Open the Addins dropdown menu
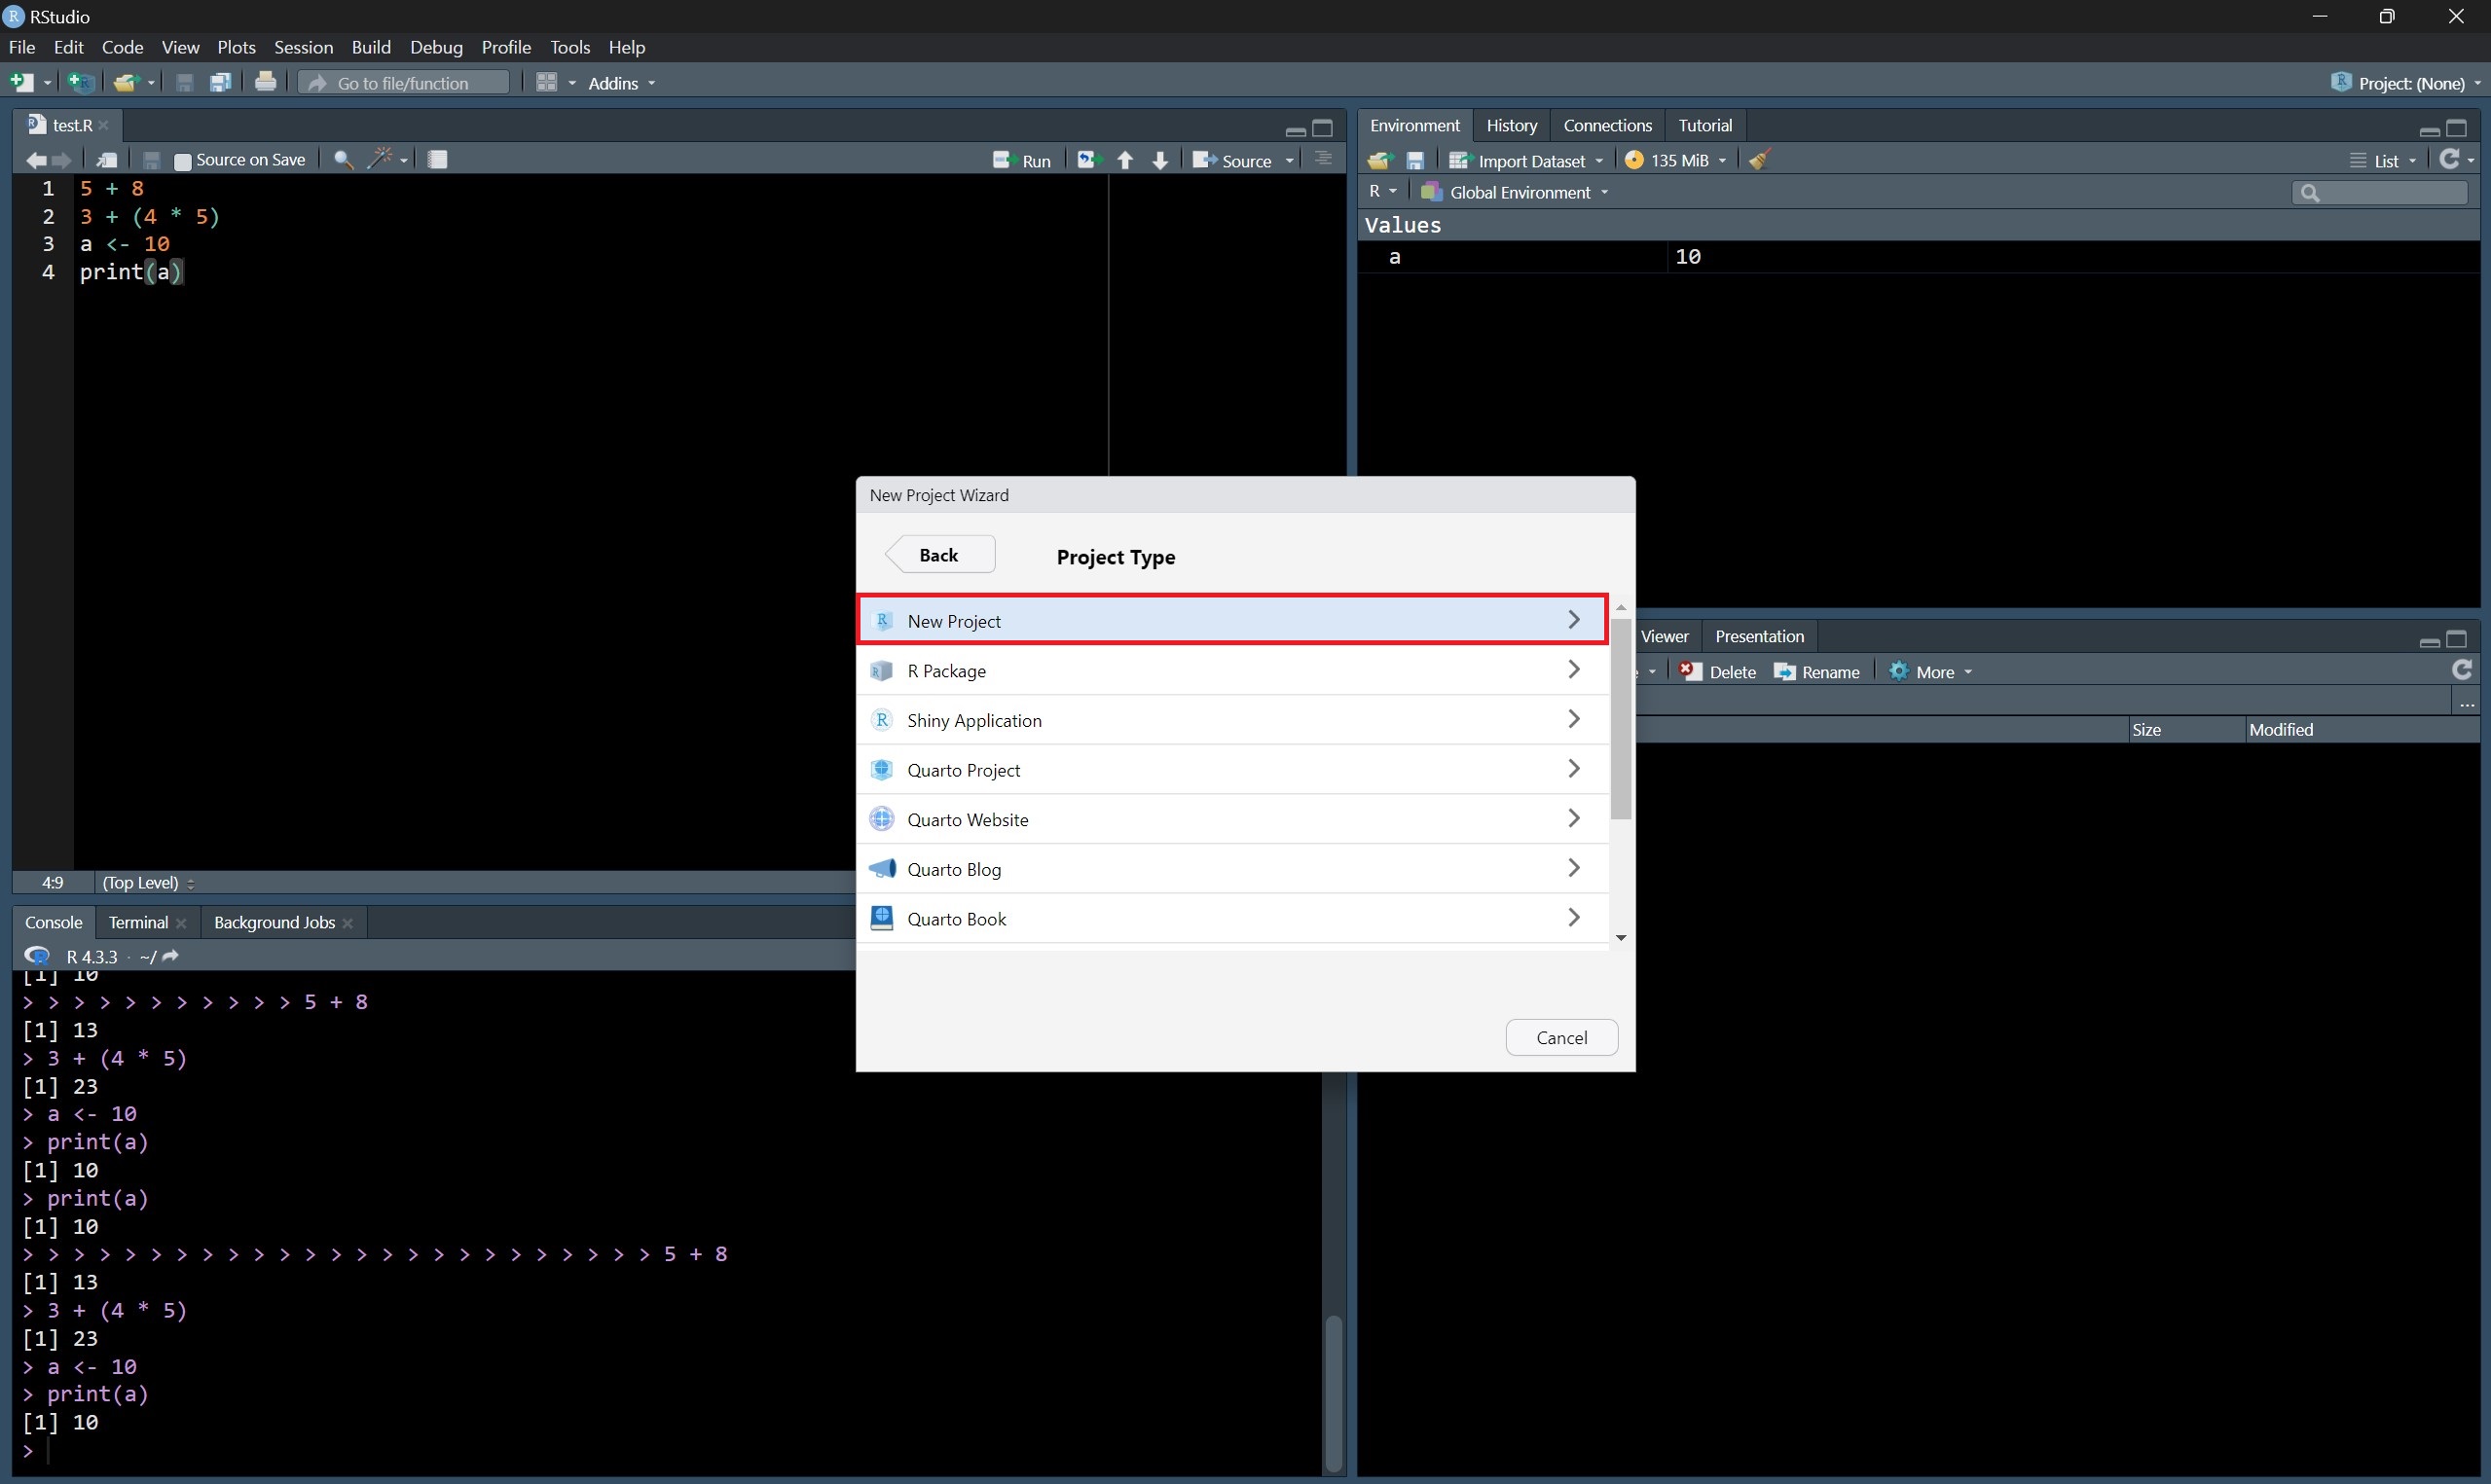Image resolution: width=2491 pixels, height=1484 pixels. tap(621, 83)
